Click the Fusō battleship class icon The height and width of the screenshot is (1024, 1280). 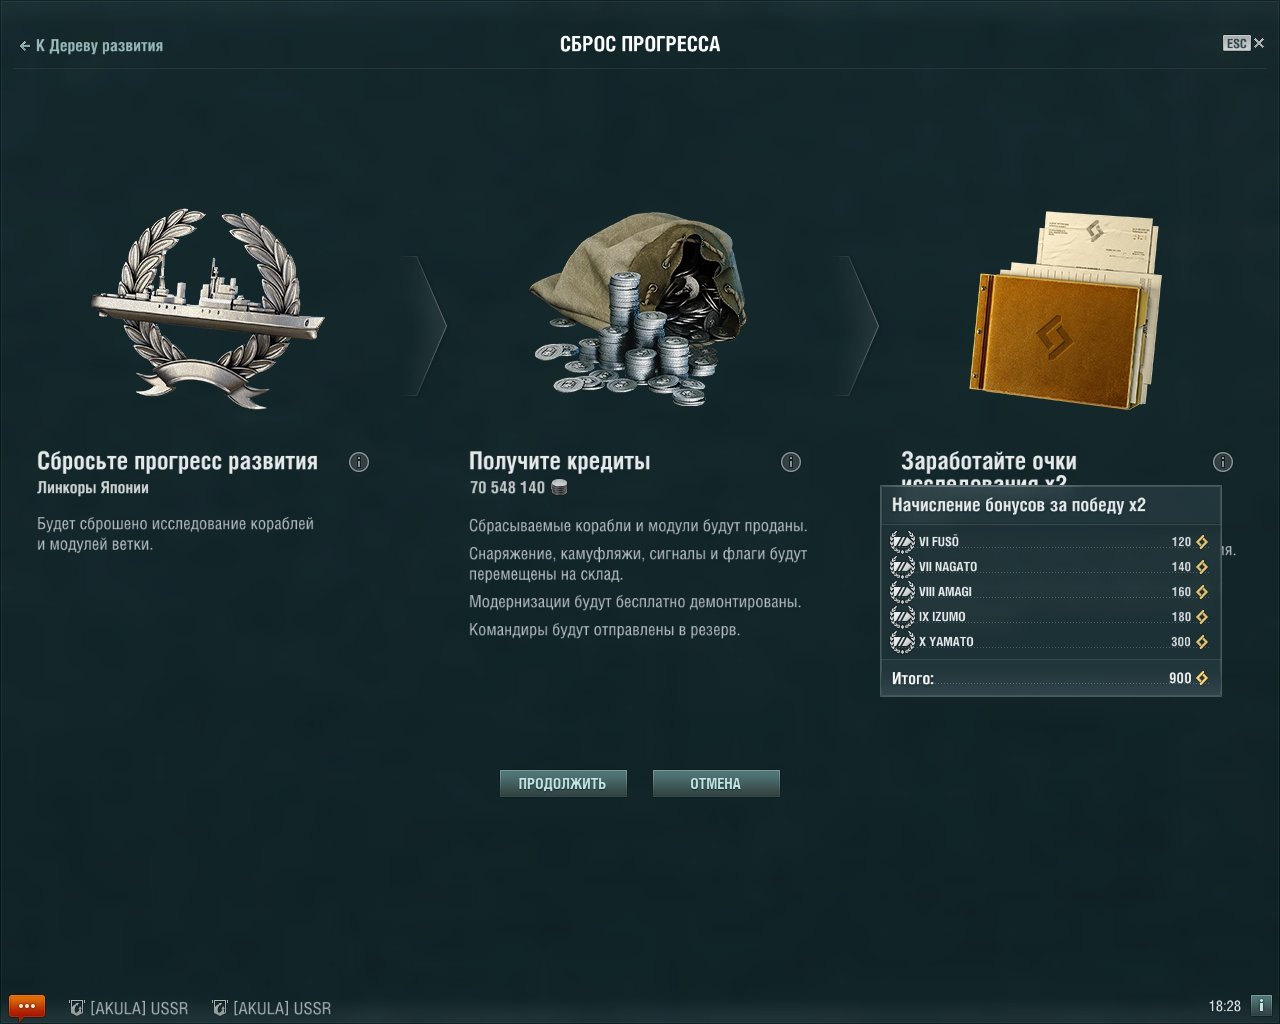(x=902, y=542)
